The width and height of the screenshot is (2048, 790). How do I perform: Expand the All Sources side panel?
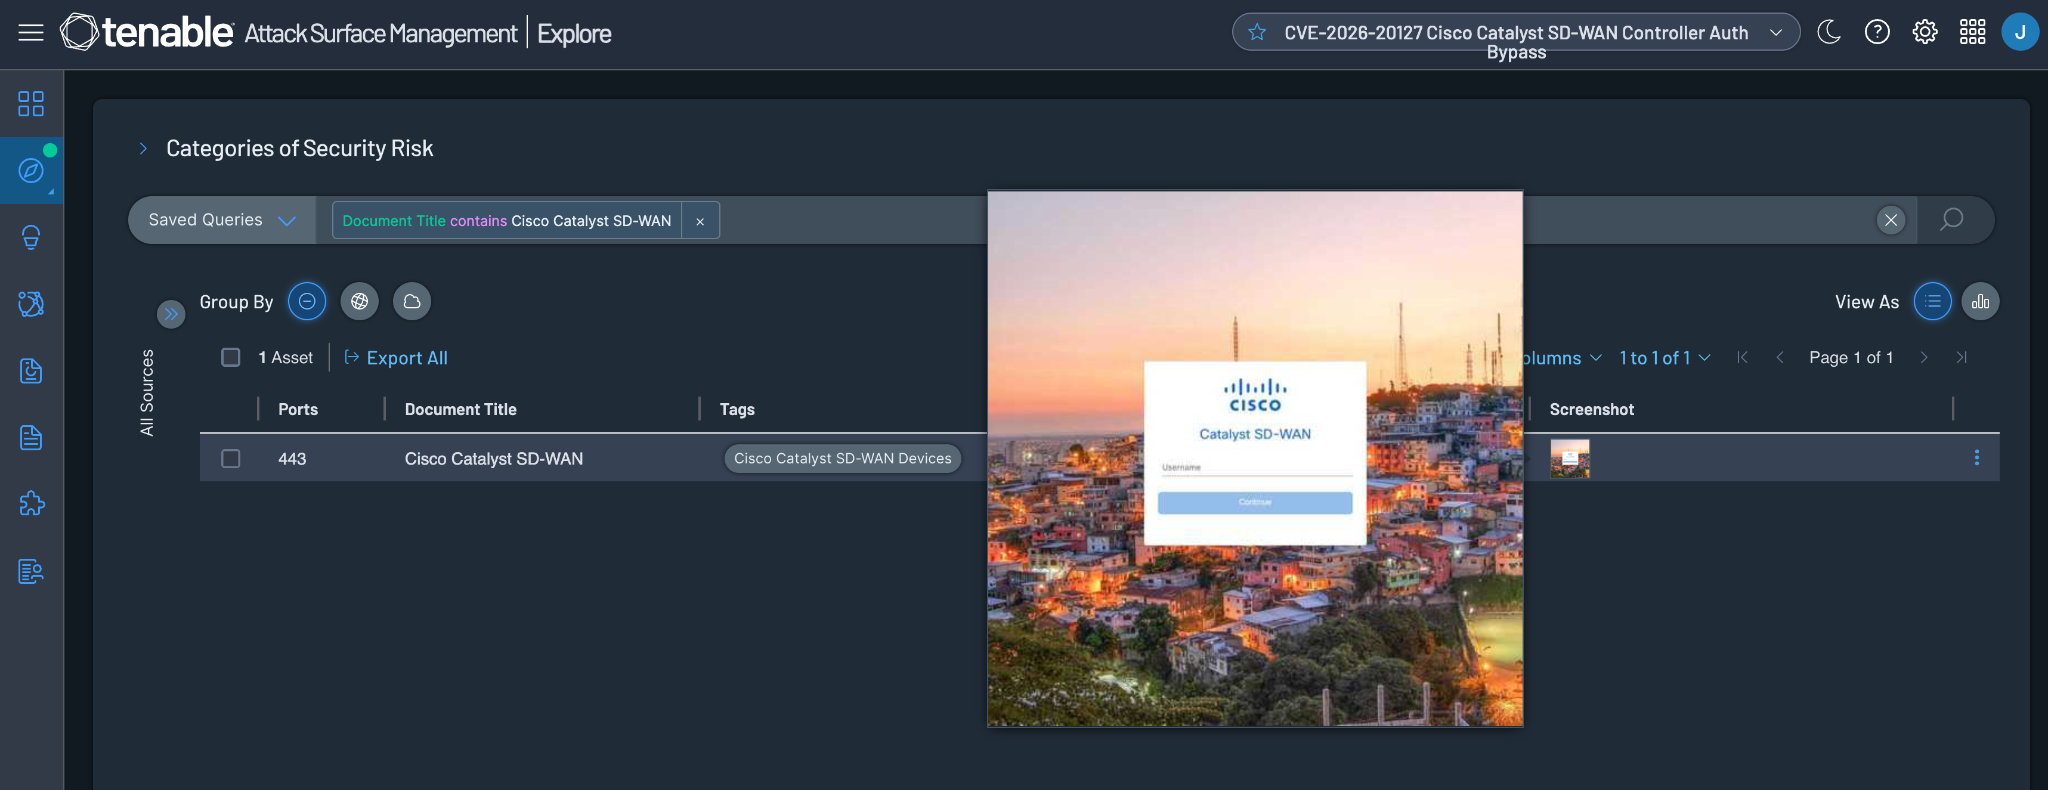click(x=171, y=314)
